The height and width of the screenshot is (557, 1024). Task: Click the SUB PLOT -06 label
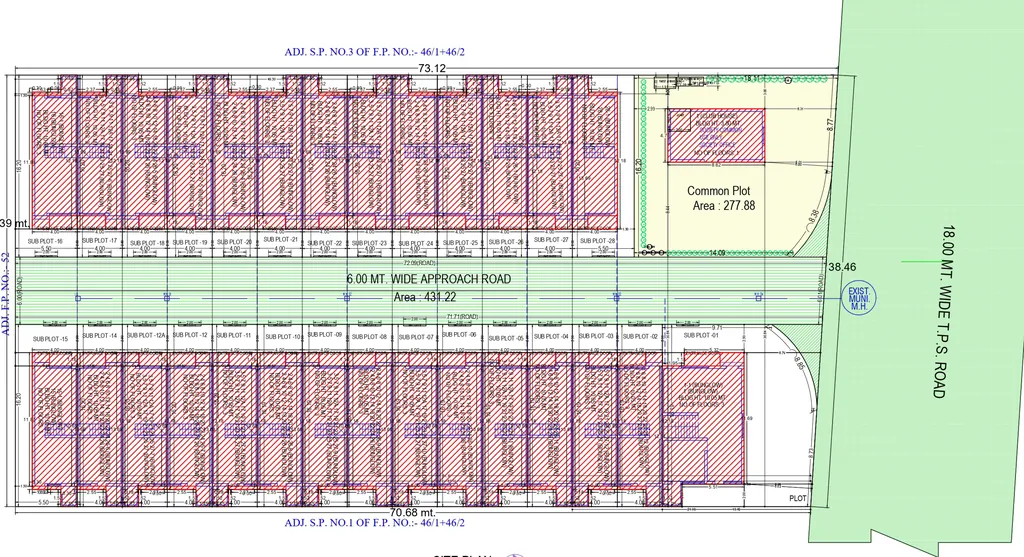tap(459, 334)
